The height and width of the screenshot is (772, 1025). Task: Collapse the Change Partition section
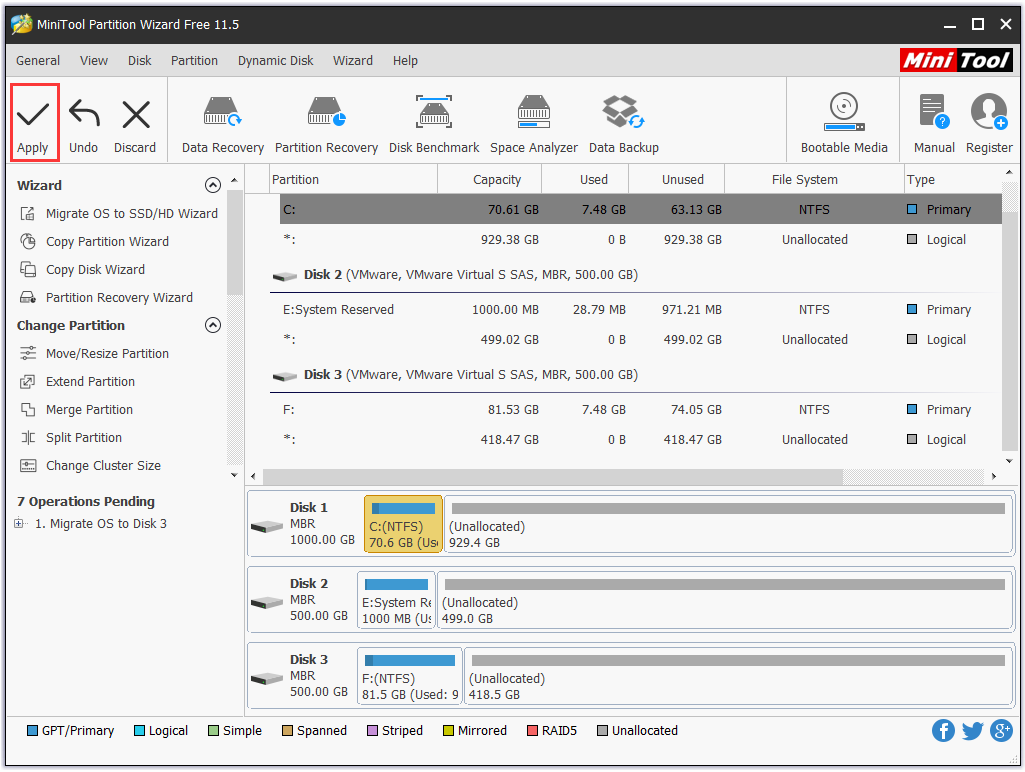[212, 326]
